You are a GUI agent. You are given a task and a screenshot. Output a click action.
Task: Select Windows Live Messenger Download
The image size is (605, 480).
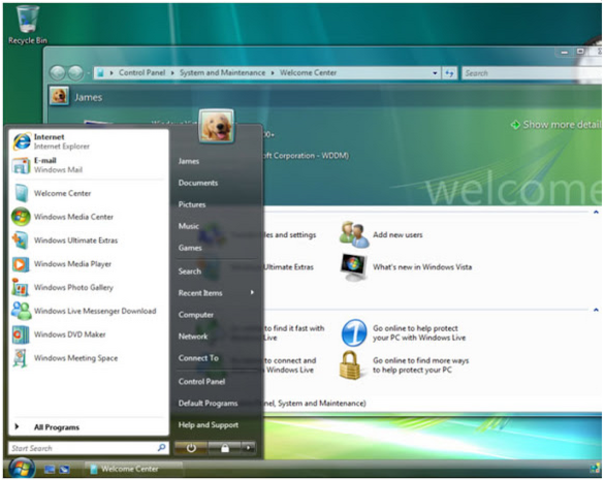pyautogui.click(x=89, y=311)
